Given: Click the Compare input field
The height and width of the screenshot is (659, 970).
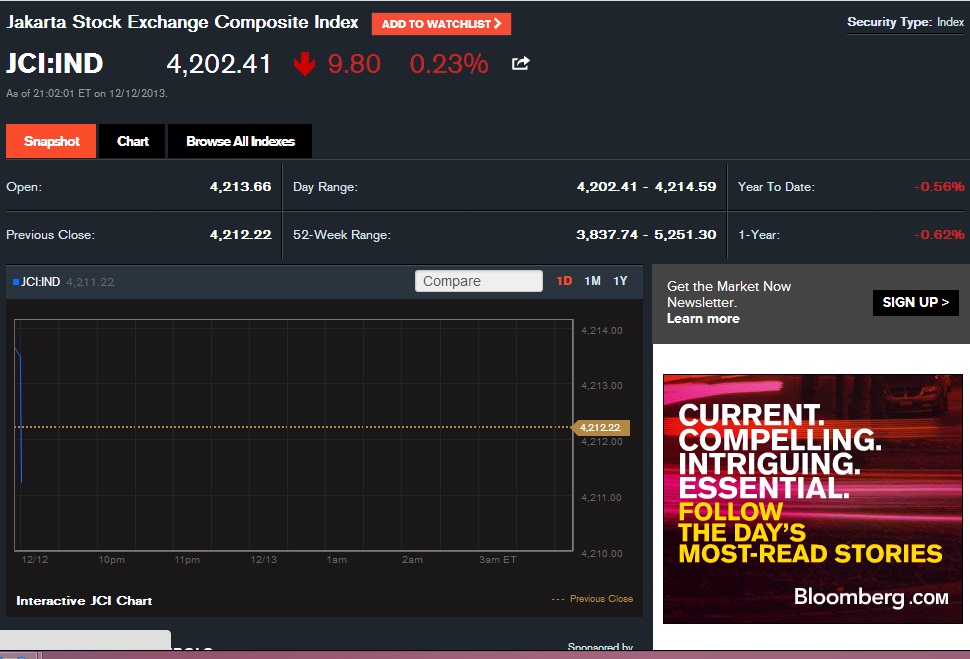Looking at the screenshot, I should pos(479,281).
